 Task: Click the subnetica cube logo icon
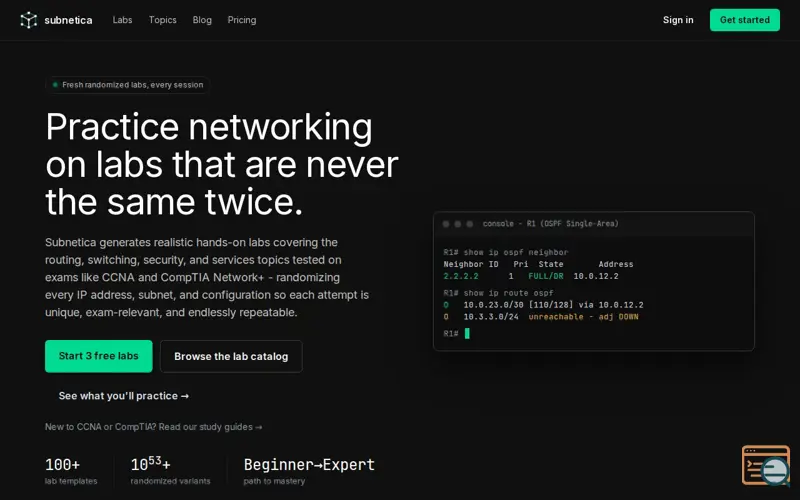[x=29, y=20]
